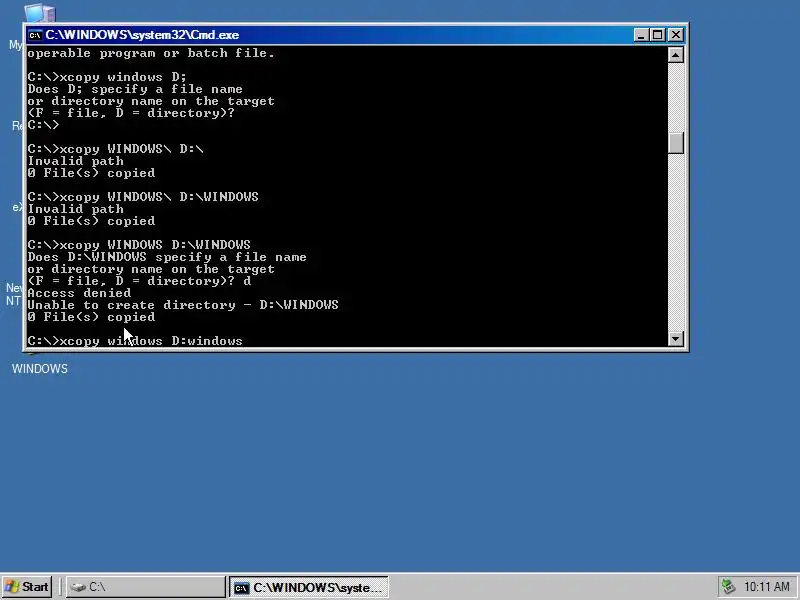Viewport: 800px width, 600px height.
Task: Switch to the C:\ taskbar window
Action: 145,587
